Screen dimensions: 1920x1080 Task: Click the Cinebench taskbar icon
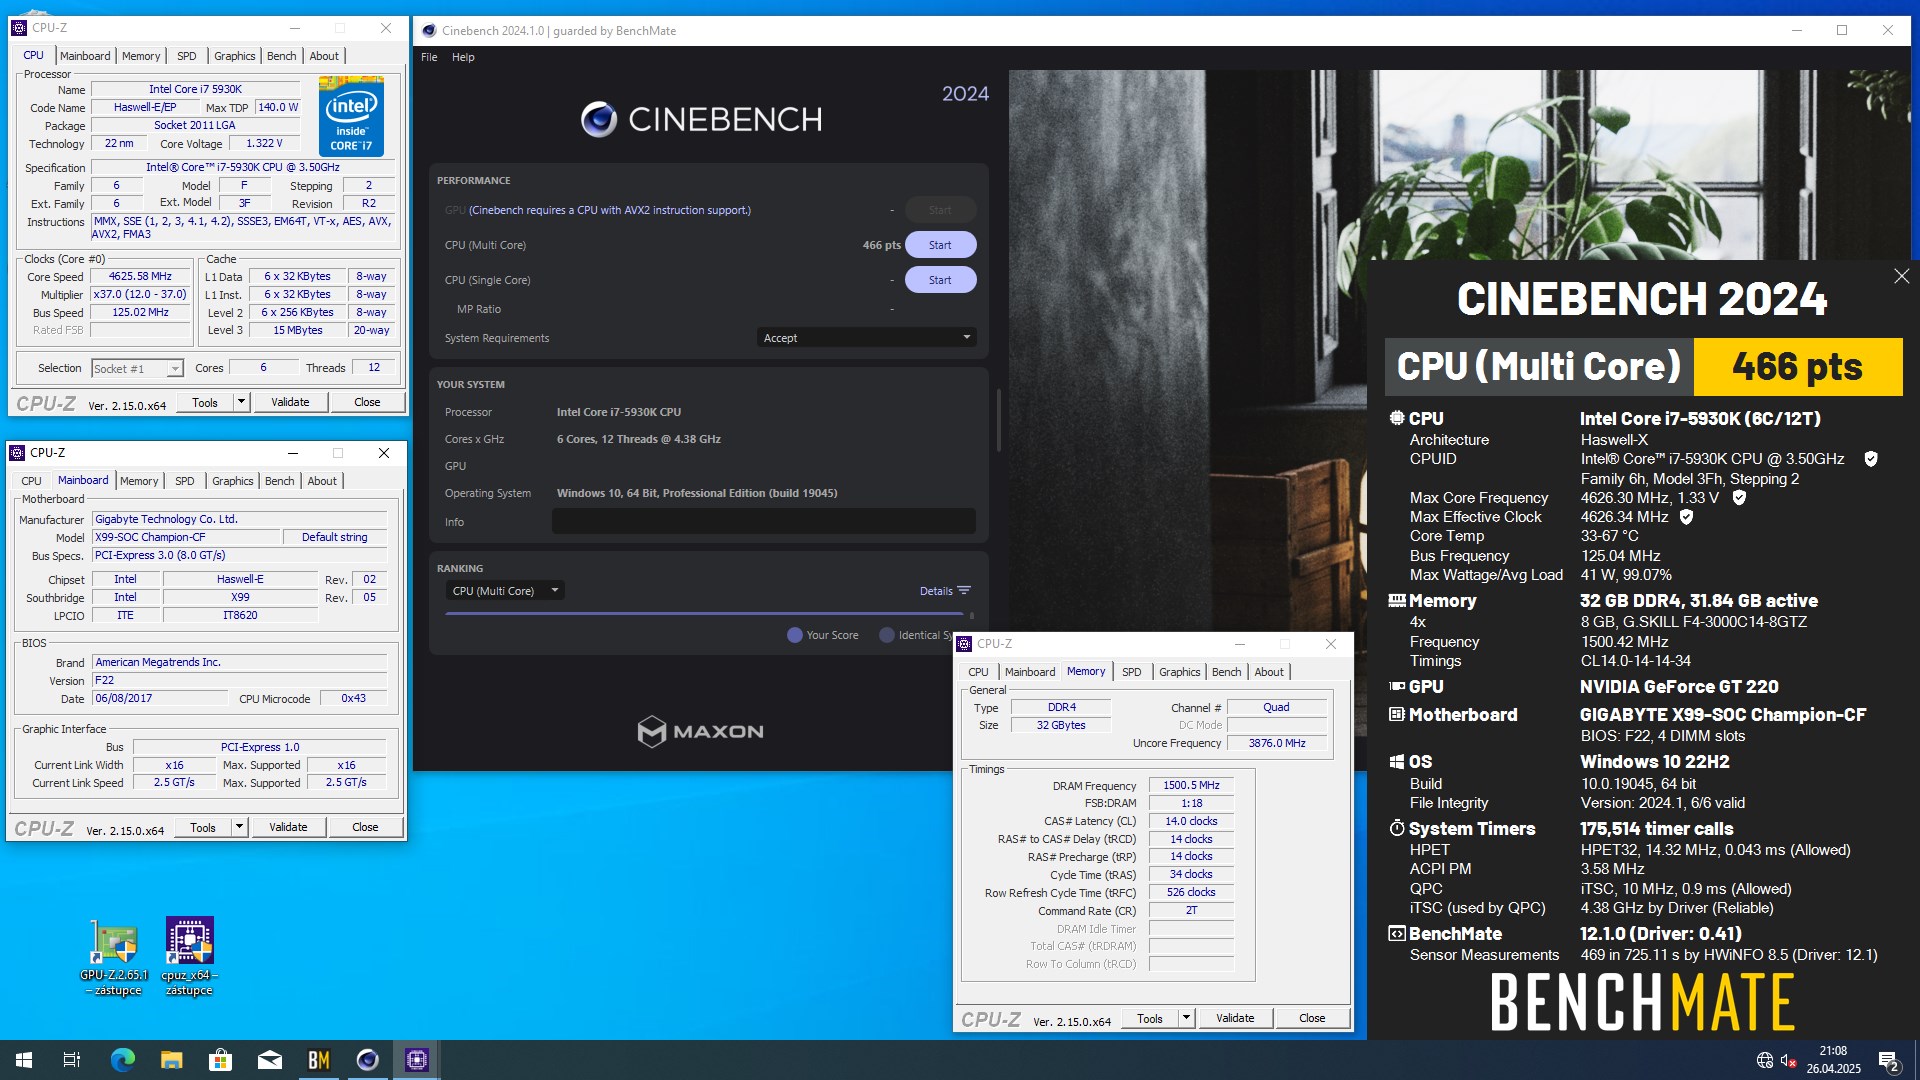click(368, 1060)
